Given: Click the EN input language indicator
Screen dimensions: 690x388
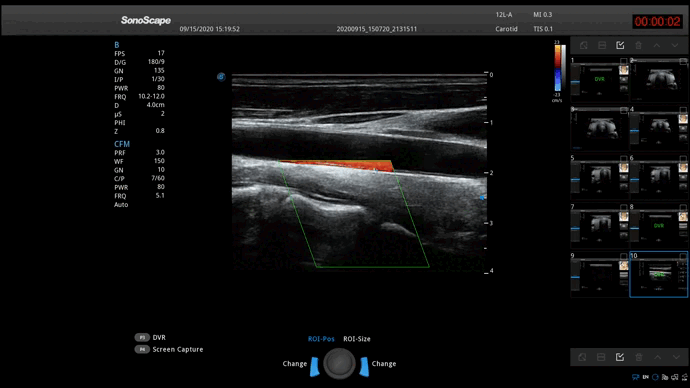Looking at the screenshot, I should (646, 377).
